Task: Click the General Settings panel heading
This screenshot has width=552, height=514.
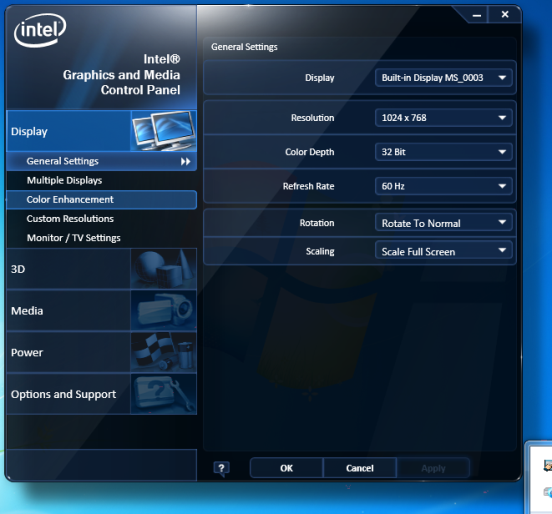Action: coord(244,47)
